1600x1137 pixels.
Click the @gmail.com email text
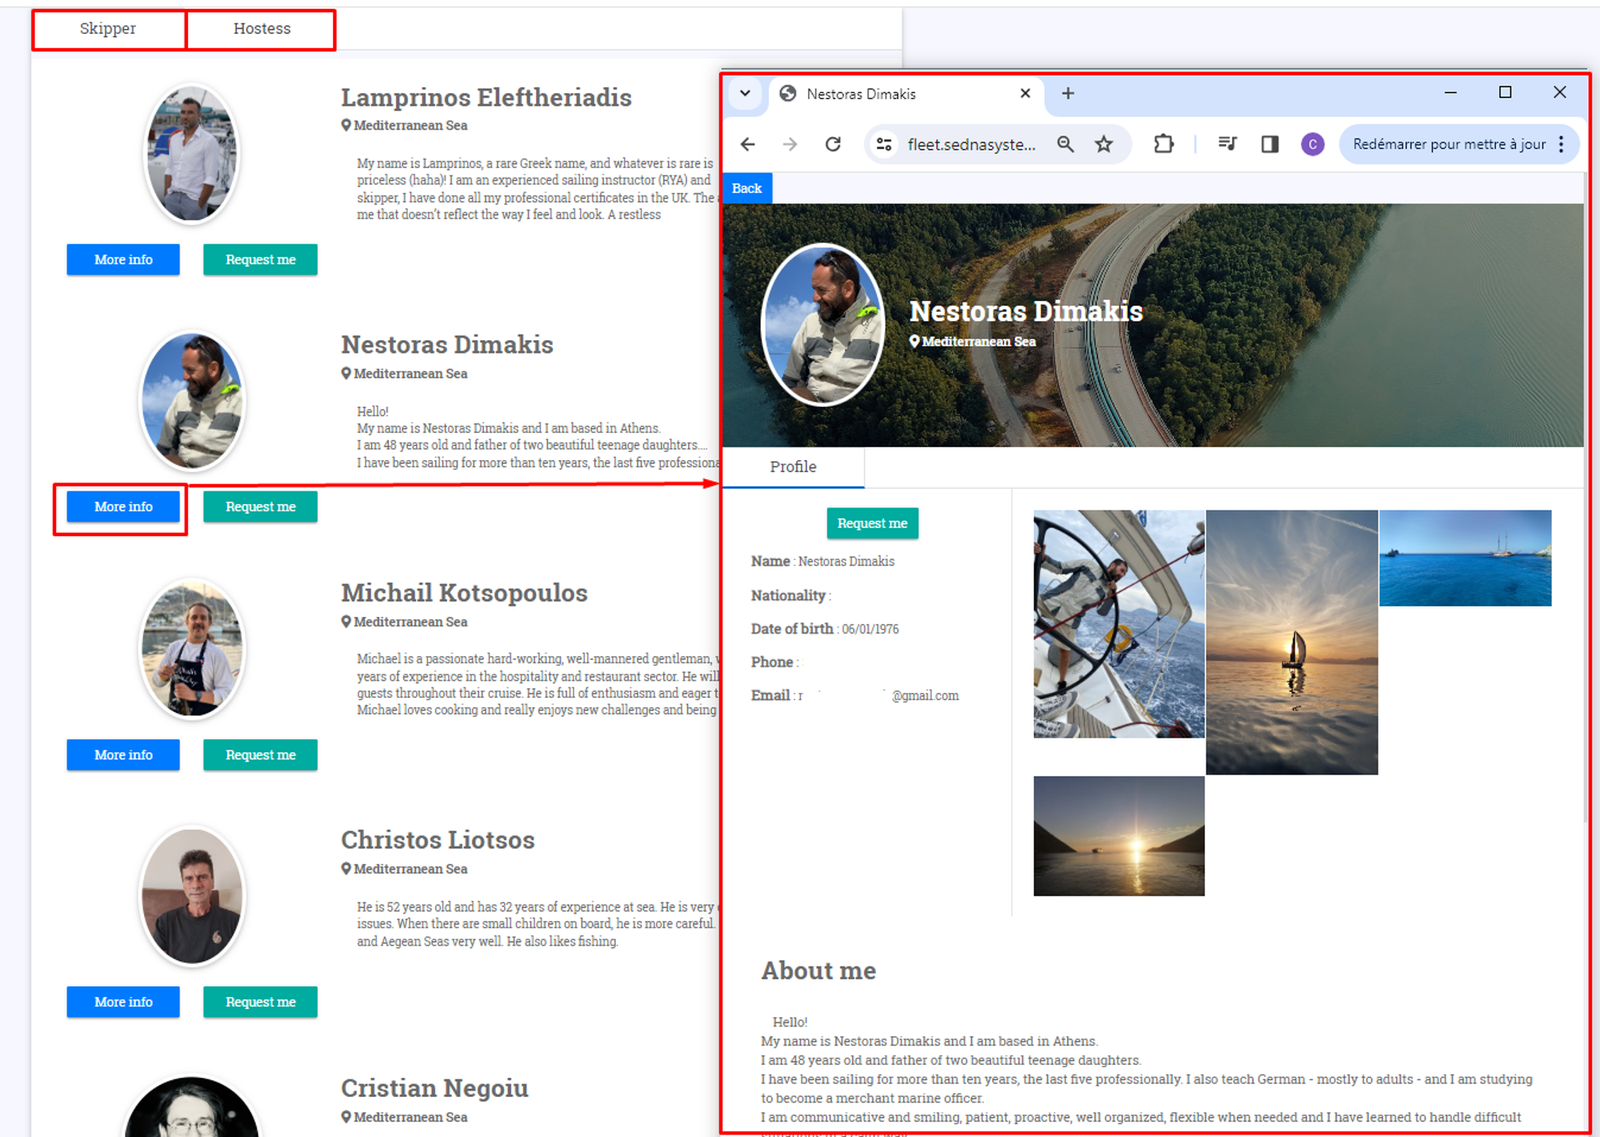[x=925, y=696]
